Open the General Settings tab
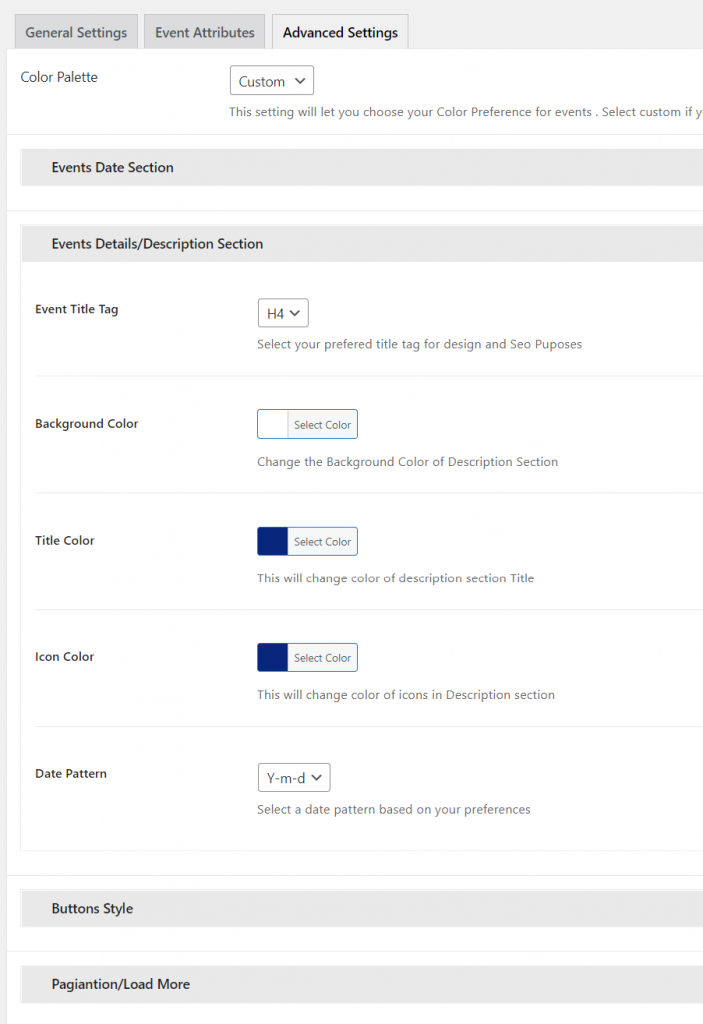 tap(76, 32)
